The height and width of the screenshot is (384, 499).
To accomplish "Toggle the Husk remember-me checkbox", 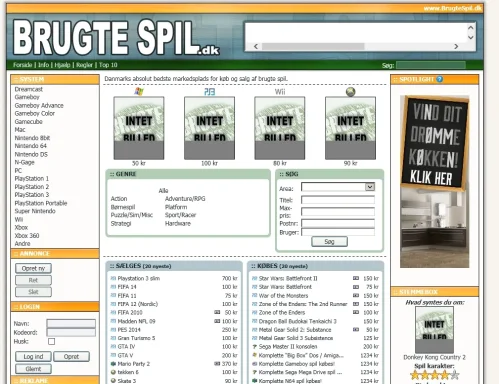I will point(51,341).
